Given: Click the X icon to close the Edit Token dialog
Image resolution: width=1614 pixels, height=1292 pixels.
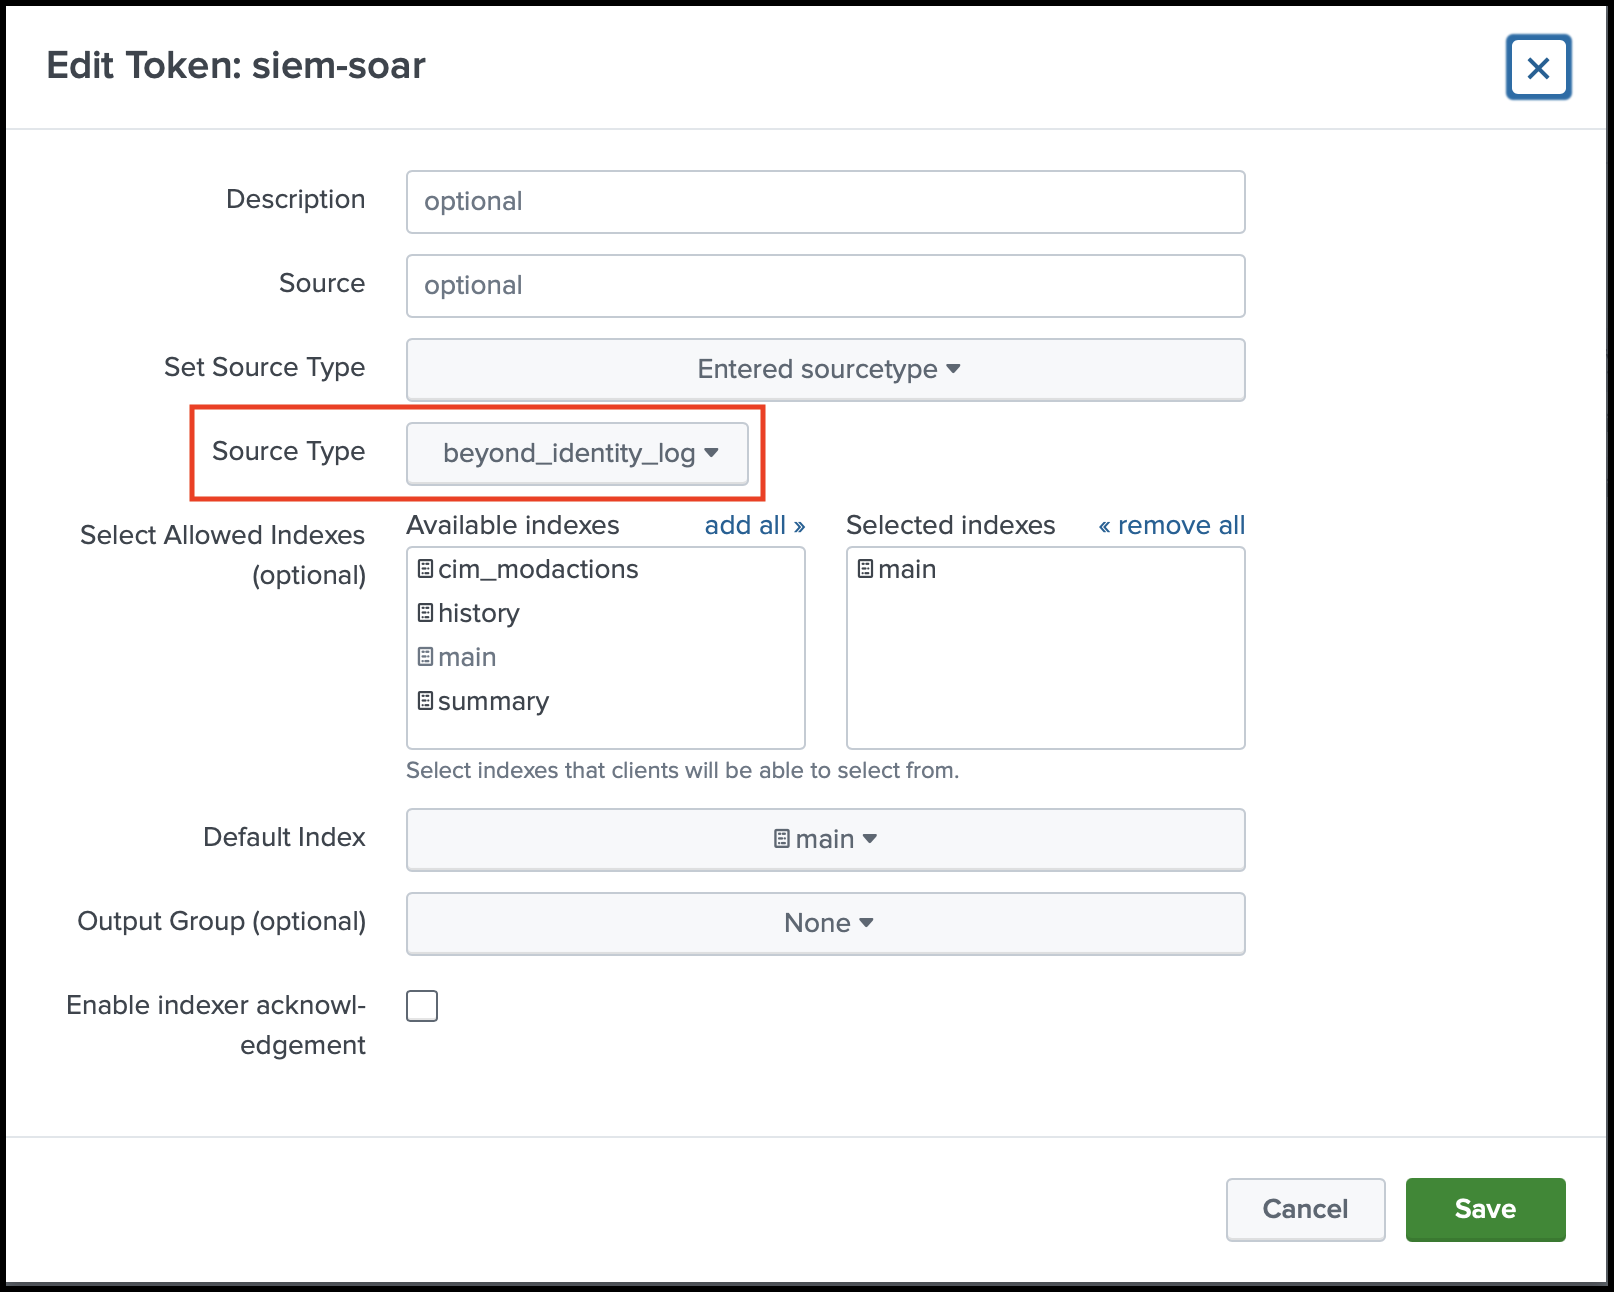Looking at the screenshot, I should pyautogui.click(x=1538, y=67).
